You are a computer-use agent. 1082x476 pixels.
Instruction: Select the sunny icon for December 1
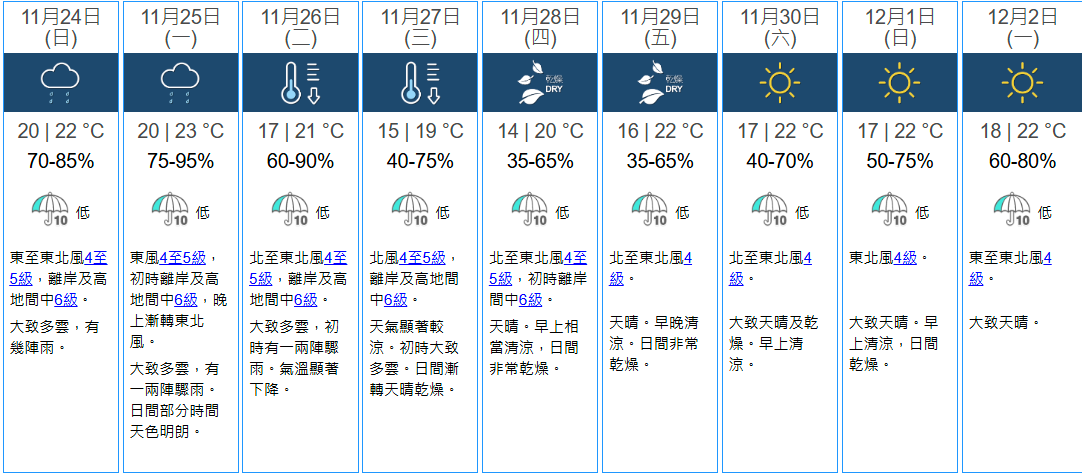click(900, 82)
